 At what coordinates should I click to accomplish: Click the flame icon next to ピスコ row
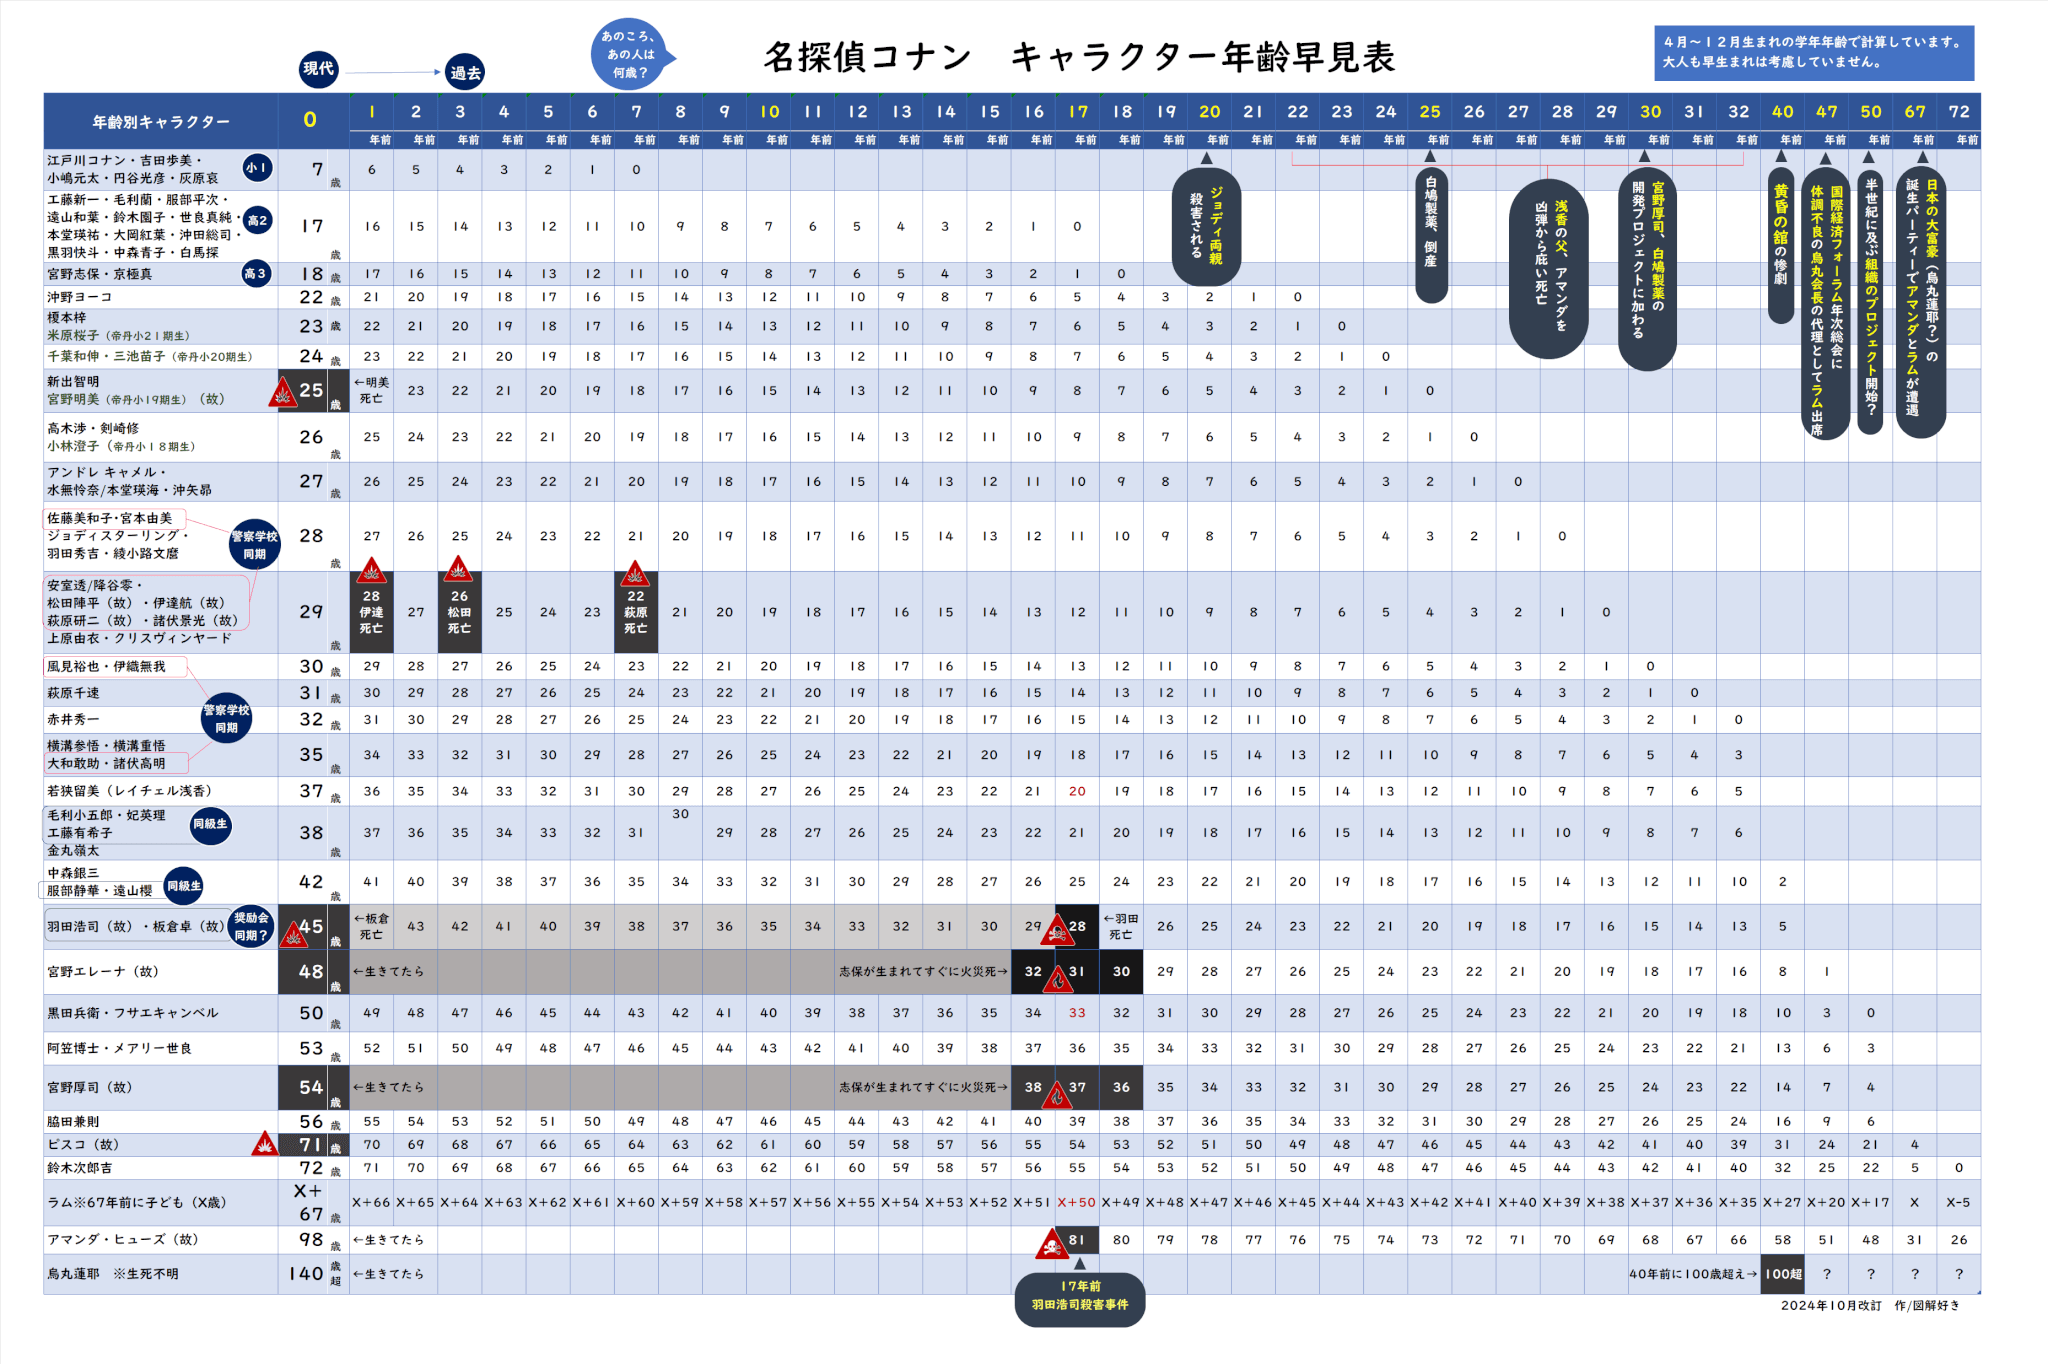pyautogui.click(x=264, y=1144)
